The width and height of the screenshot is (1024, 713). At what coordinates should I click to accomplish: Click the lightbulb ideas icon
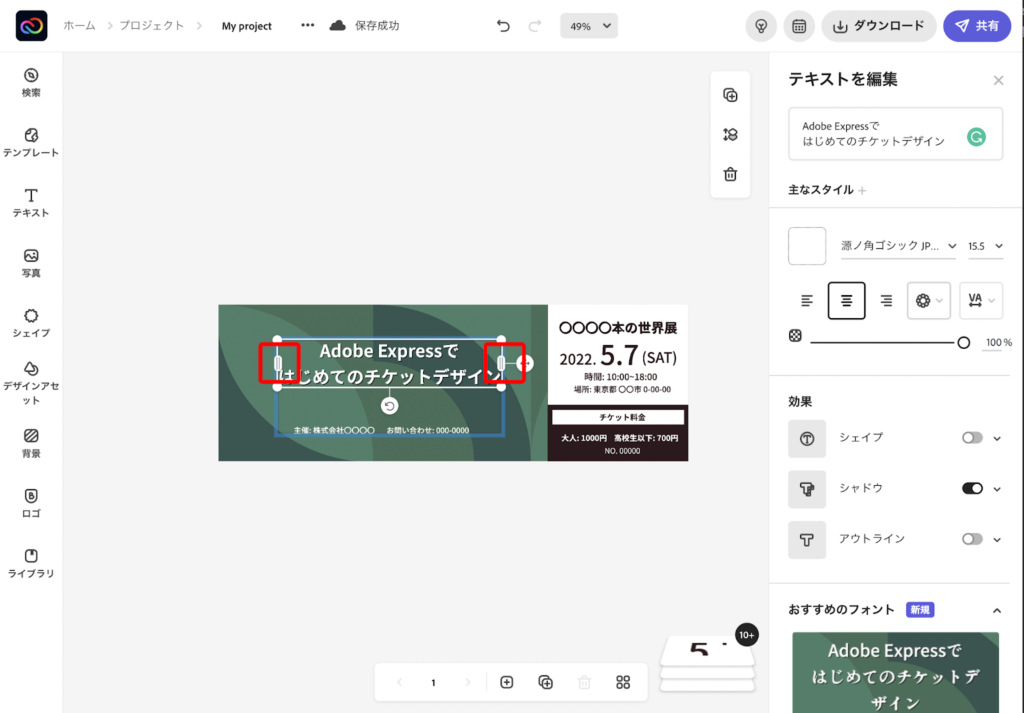click(x=761, y=26)
